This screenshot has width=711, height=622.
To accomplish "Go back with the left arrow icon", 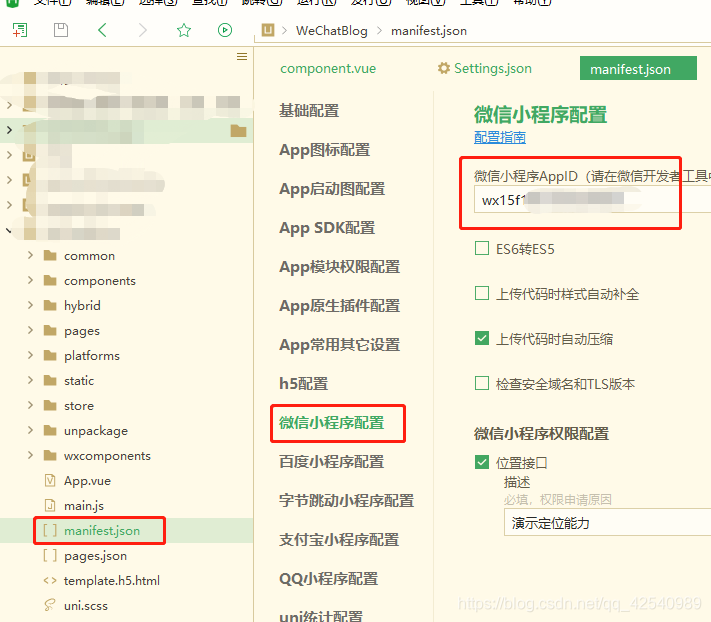I will 102,30.
